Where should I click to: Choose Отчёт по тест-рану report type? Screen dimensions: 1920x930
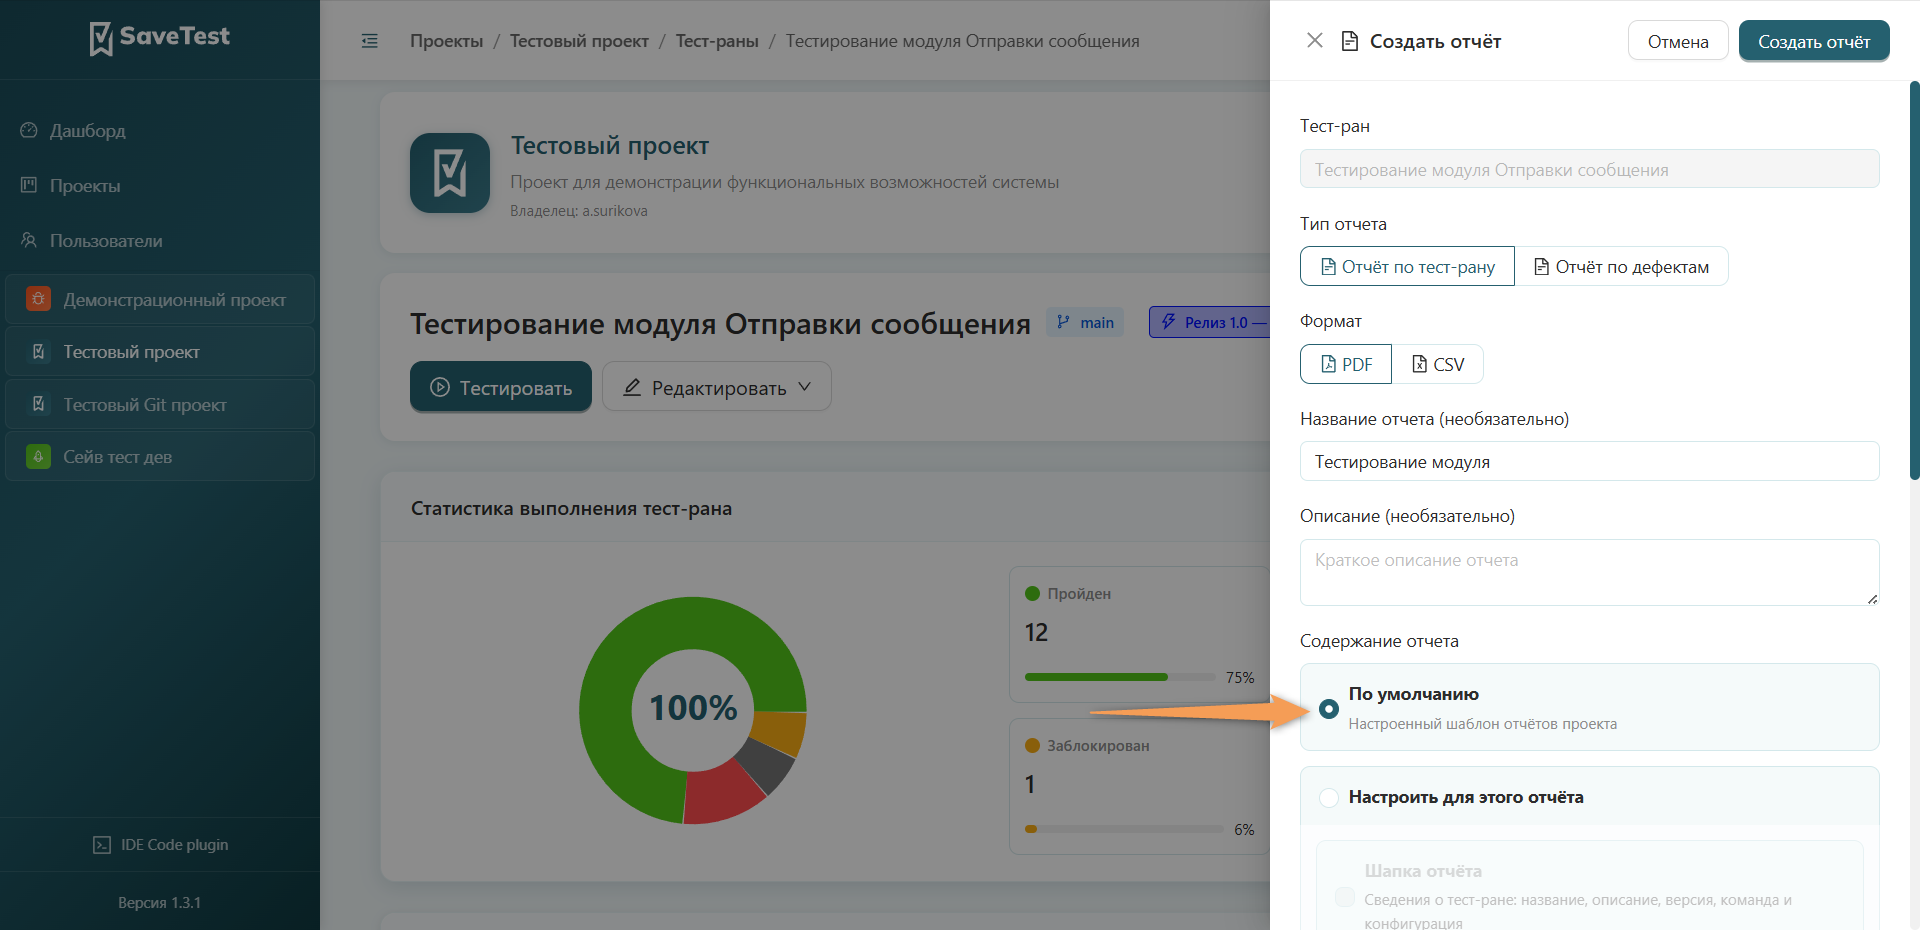[x=1408, y=266]
